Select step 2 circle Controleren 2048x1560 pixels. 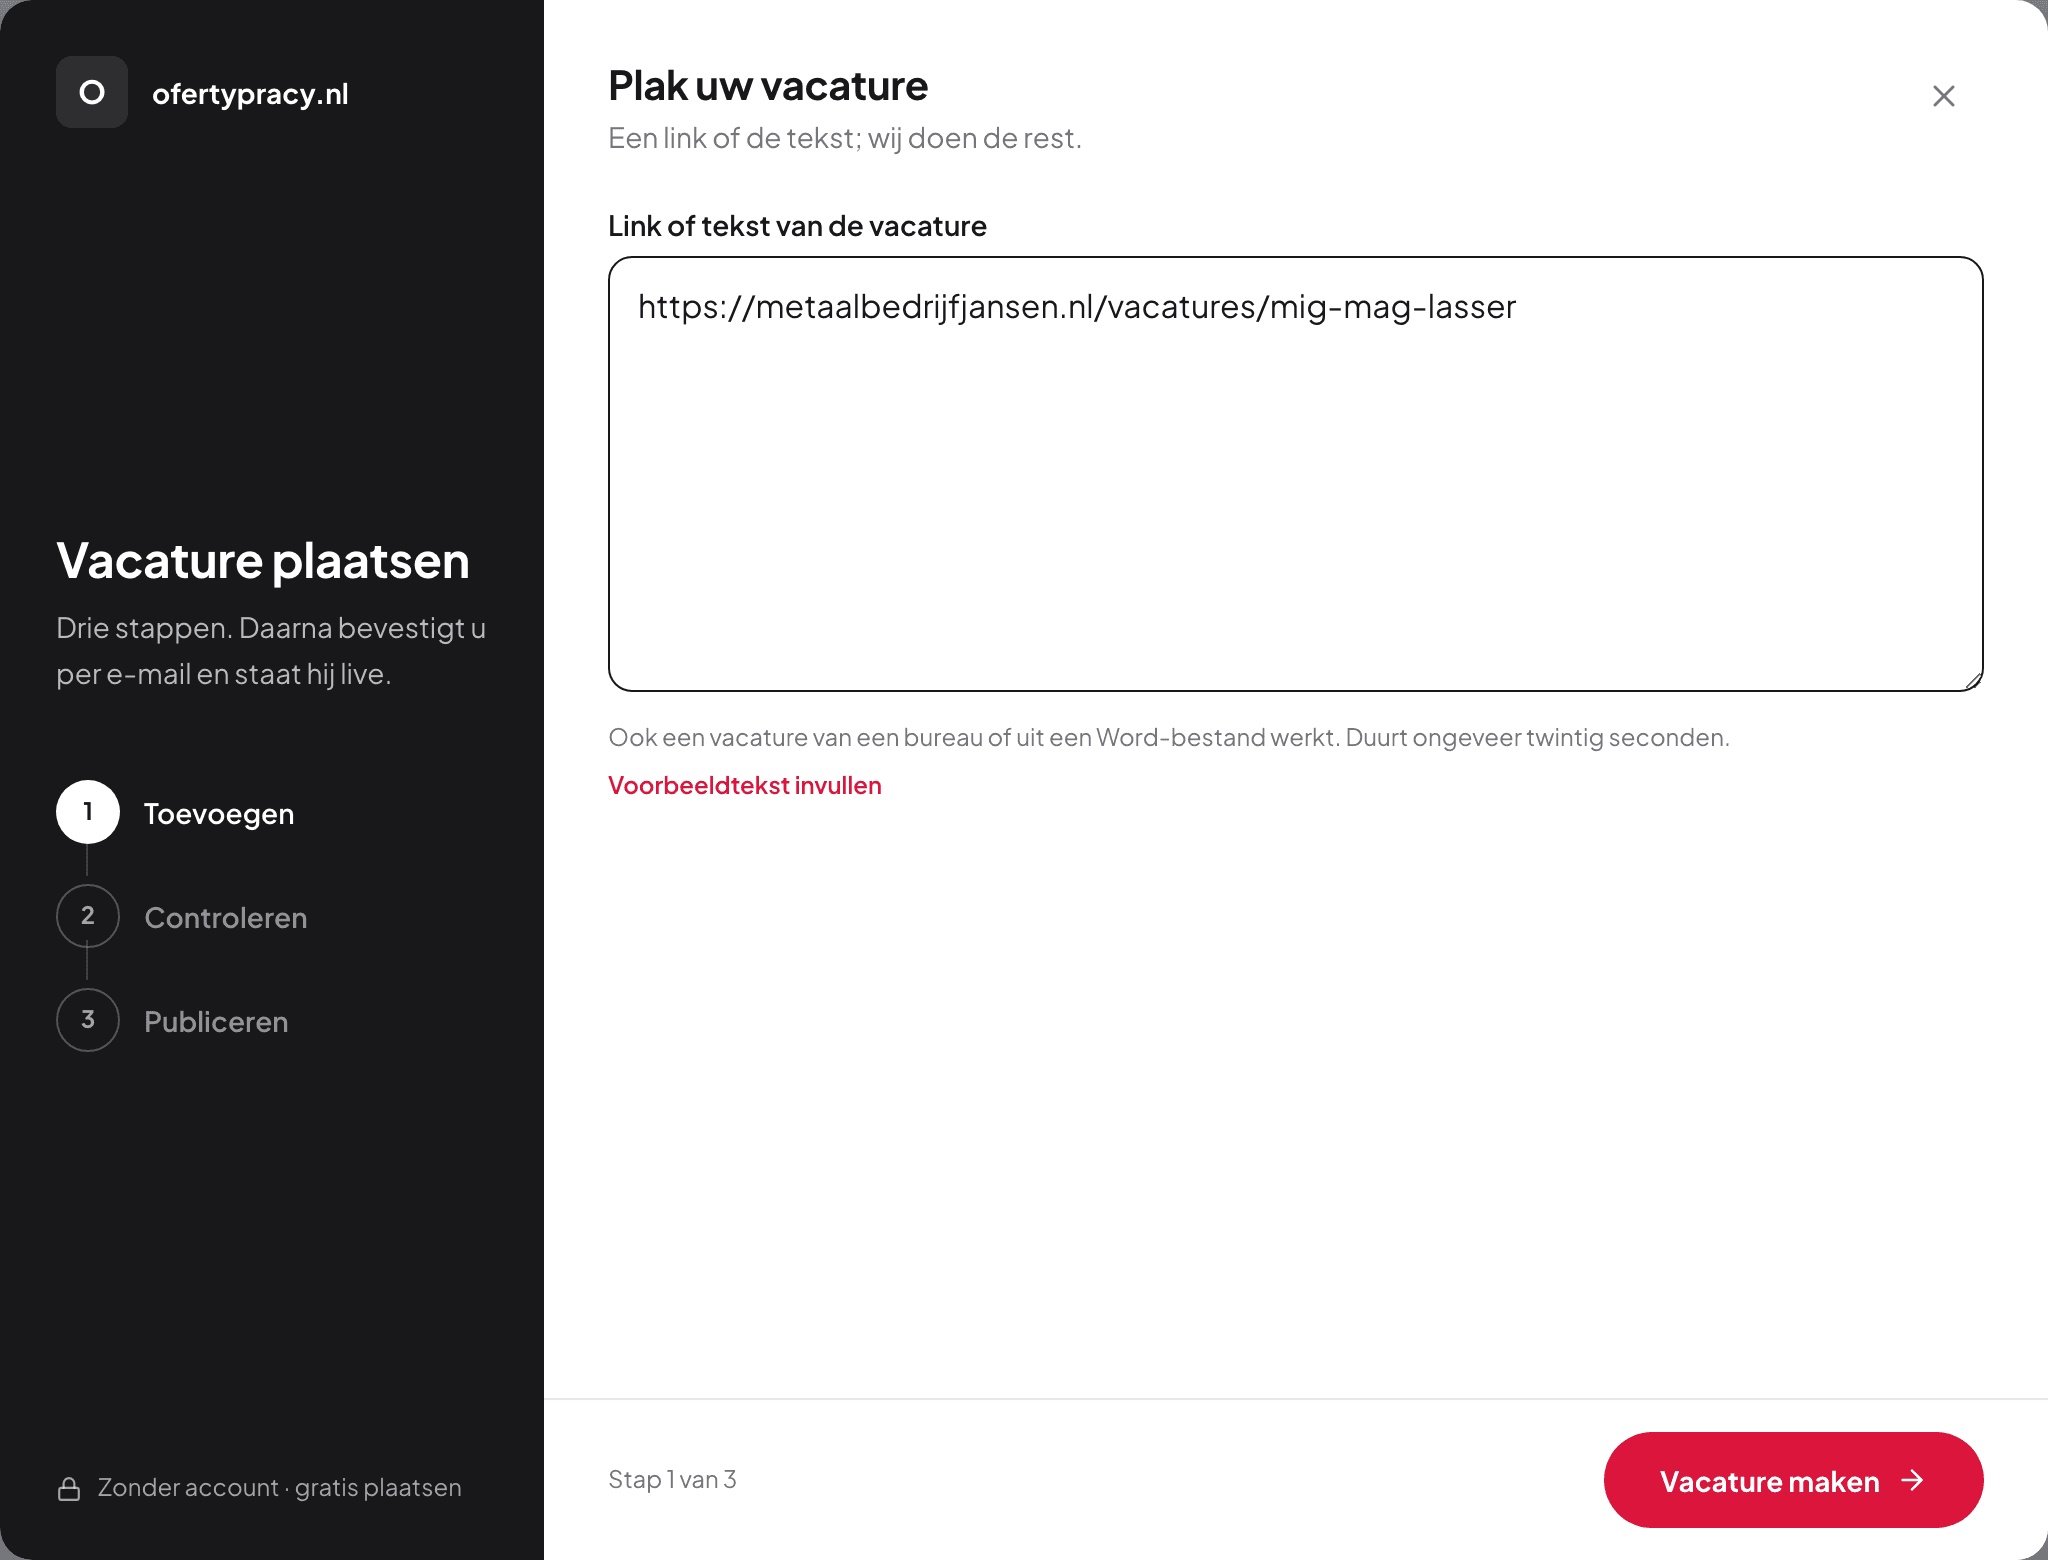tap(88, 916)
